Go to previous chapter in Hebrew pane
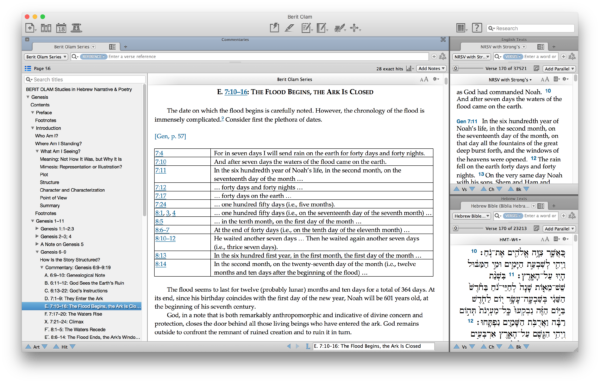Screen dimensions: 600x383 484,347
